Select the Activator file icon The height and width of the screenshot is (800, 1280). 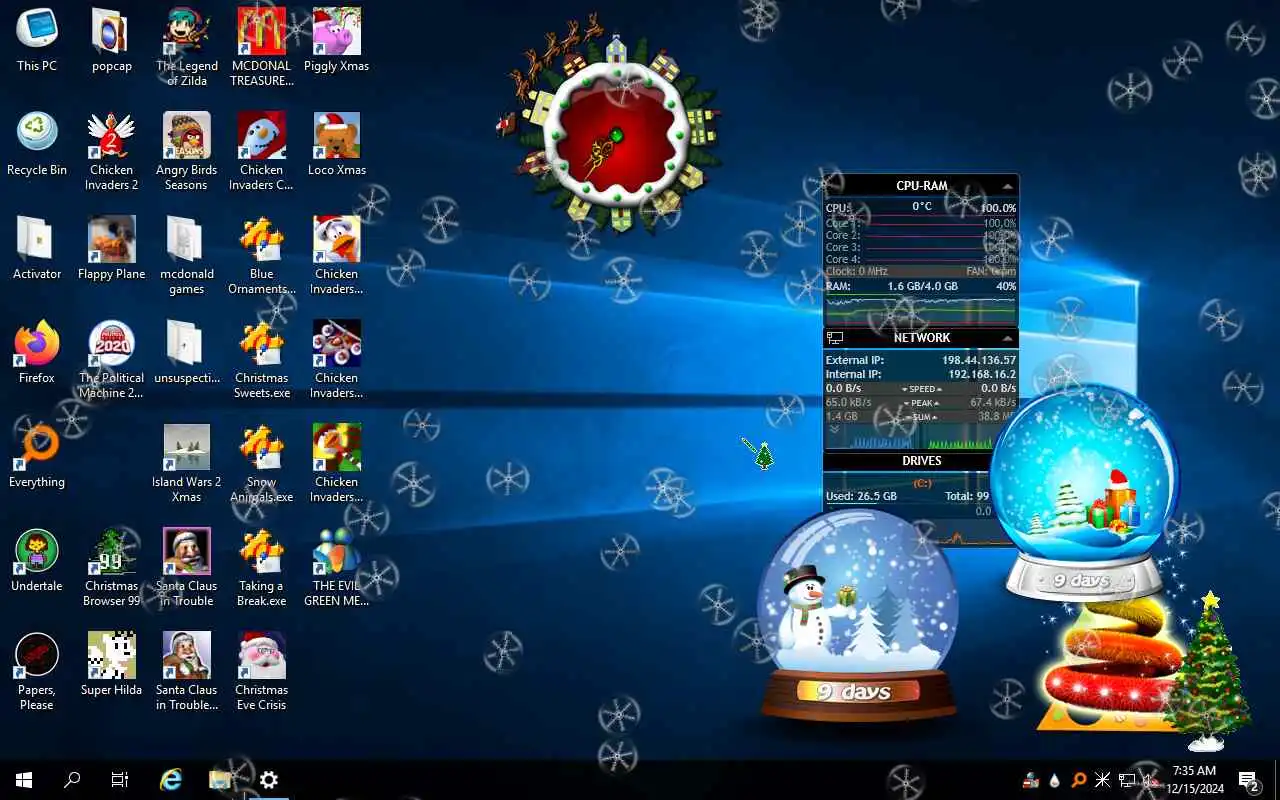click(x=37, y=248)
